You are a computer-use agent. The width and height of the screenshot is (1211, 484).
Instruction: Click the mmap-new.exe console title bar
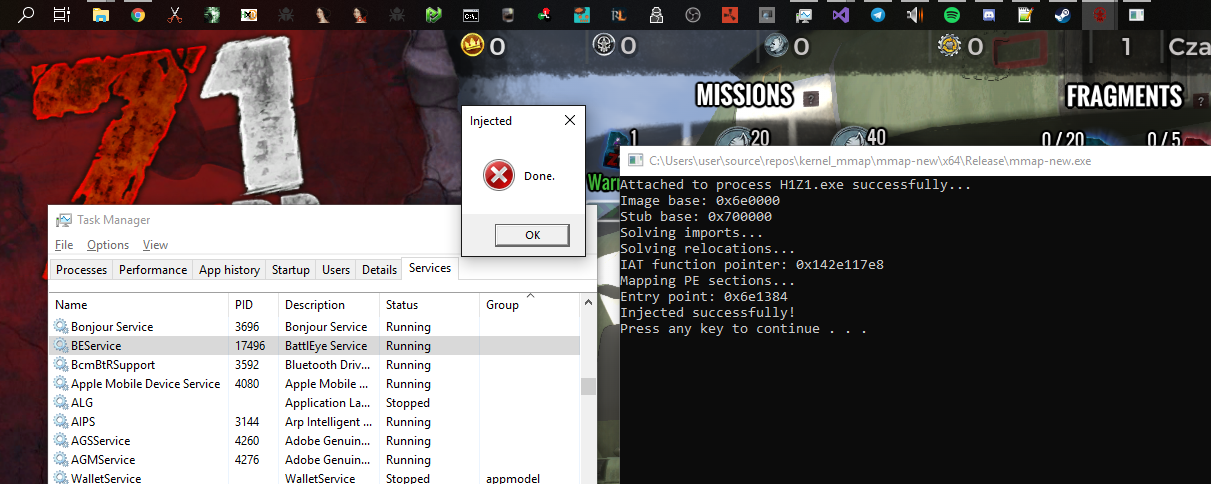915,160
